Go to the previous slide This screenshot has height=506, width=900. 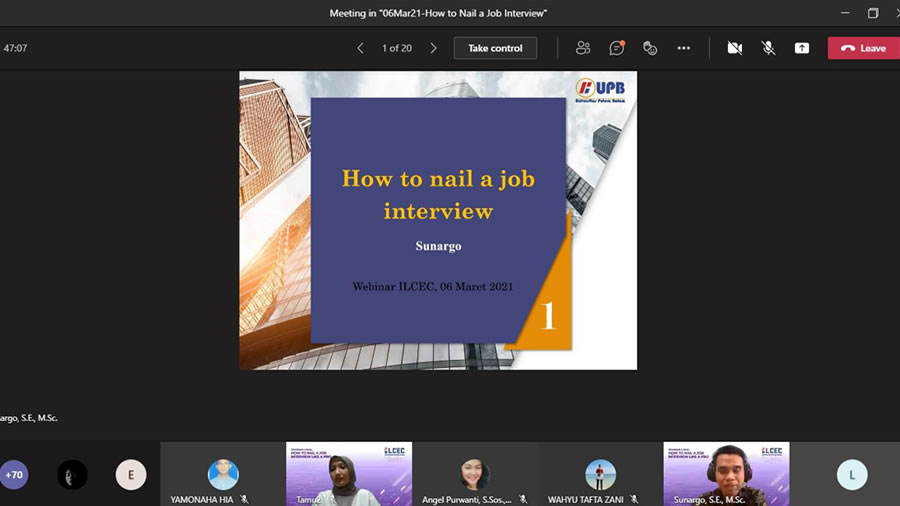(361, 48)
